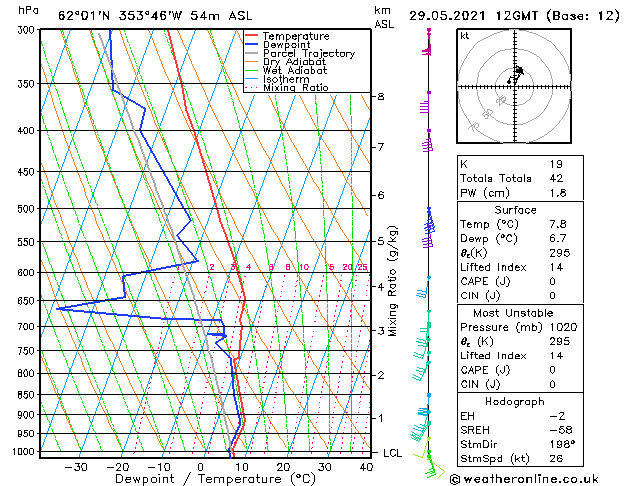Click the '(Base: 12)' label
629x486 pixels.
pyautogui.click(x=582, y=16)
